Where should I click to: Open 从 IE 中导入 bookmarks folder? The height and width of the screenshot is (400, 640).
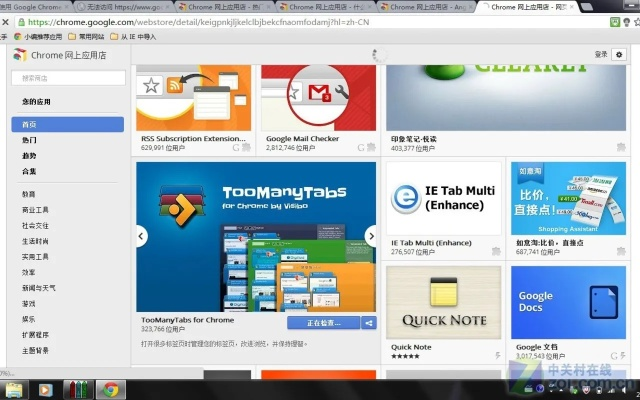pyautogui.click(x=133, y=37)
